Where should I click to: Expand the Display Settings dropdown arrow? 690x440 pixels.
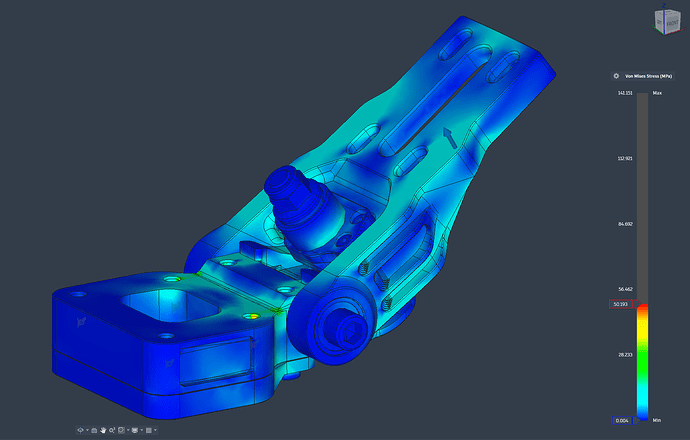pyautogui.click(x=142, y=430)
